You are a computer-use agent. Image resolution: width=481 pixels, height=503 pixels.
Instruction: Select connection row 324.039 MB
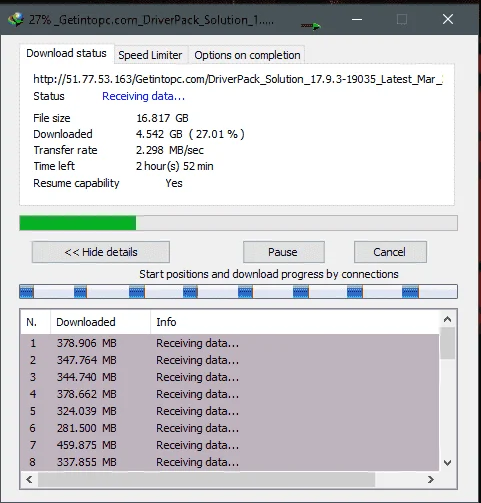(x=230, y=411)
